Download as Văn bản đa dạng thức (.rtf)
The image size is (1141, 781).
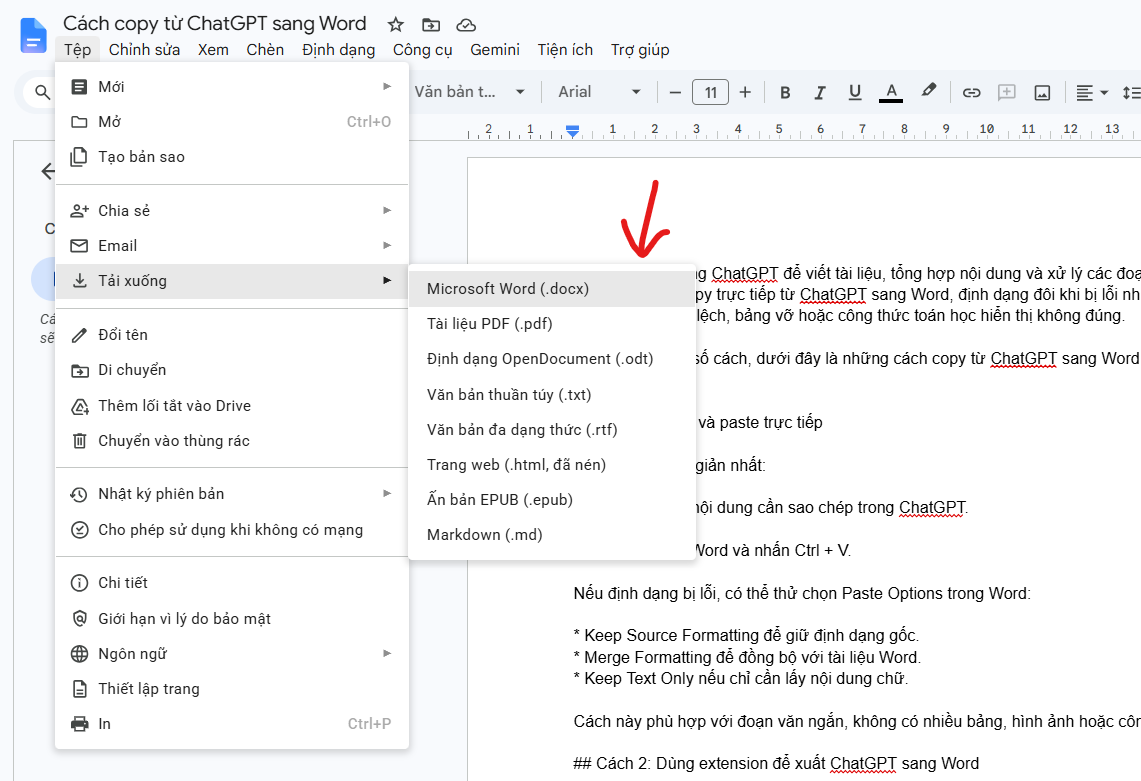(552, 429)
